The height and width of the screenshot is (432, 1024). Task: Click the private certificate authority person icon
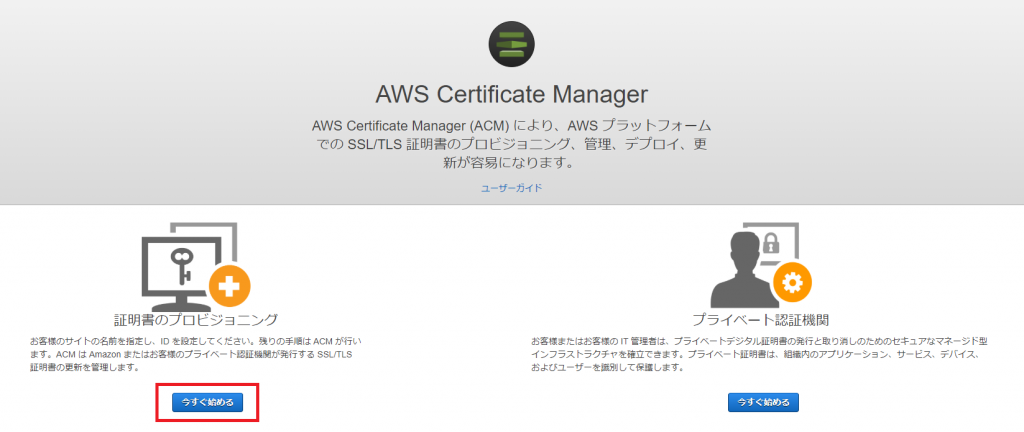pyautogui.click(x=760, y=267)
